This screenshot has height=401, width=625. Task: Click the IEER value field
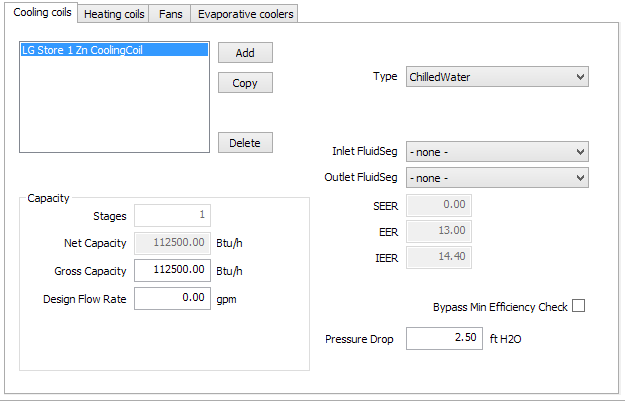tap(439, 257)
